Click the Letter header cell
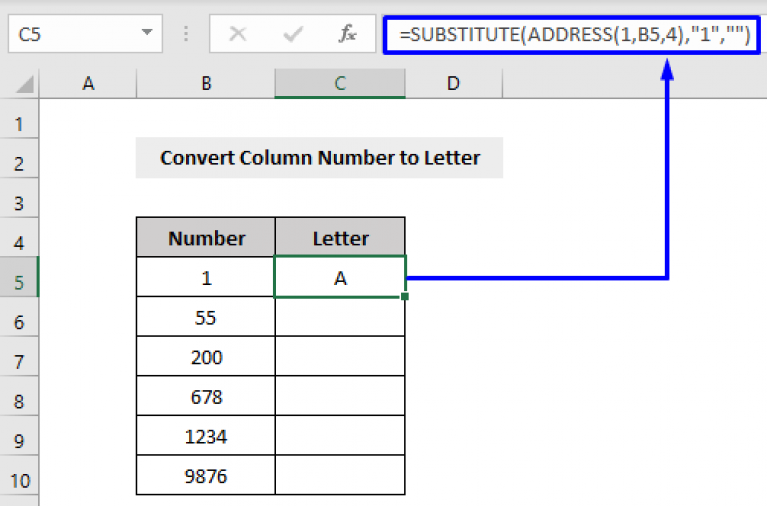767x506 pixels. click(x=340, y=238)
